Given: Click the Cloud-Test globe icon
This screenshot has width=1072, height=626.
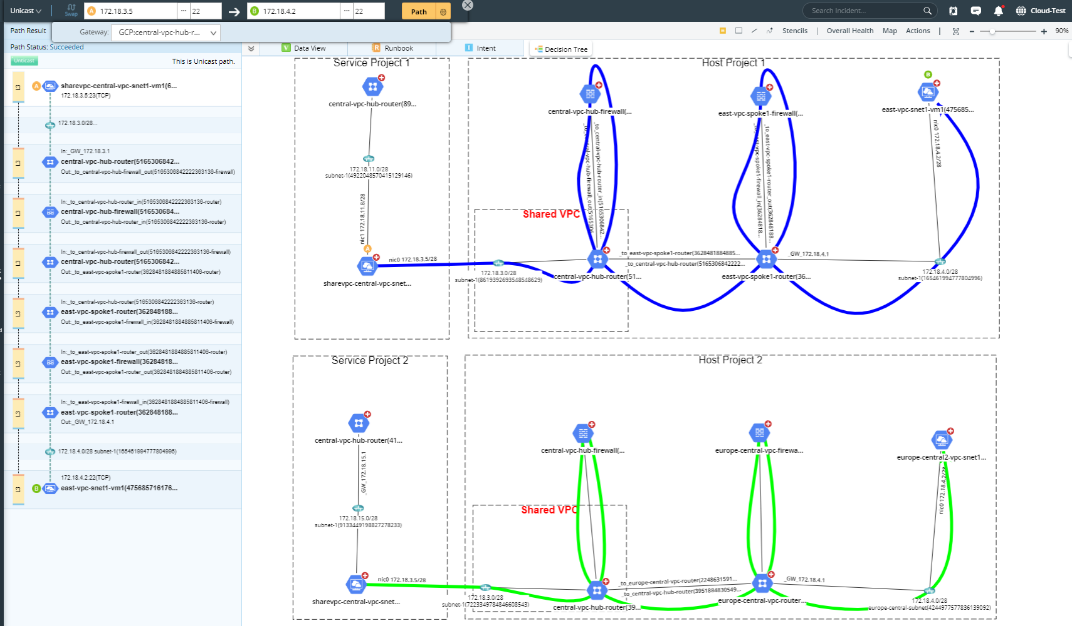Looking at the screenshot, I should click(1021, 11).
